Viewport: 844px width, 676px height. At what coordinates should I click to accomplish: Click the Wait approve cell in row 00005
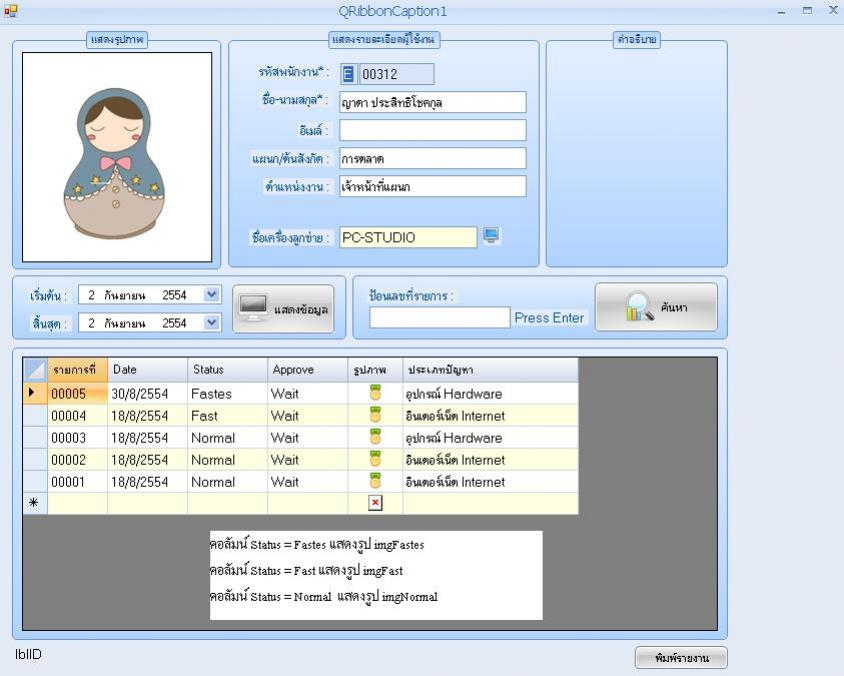click(307, 393)
